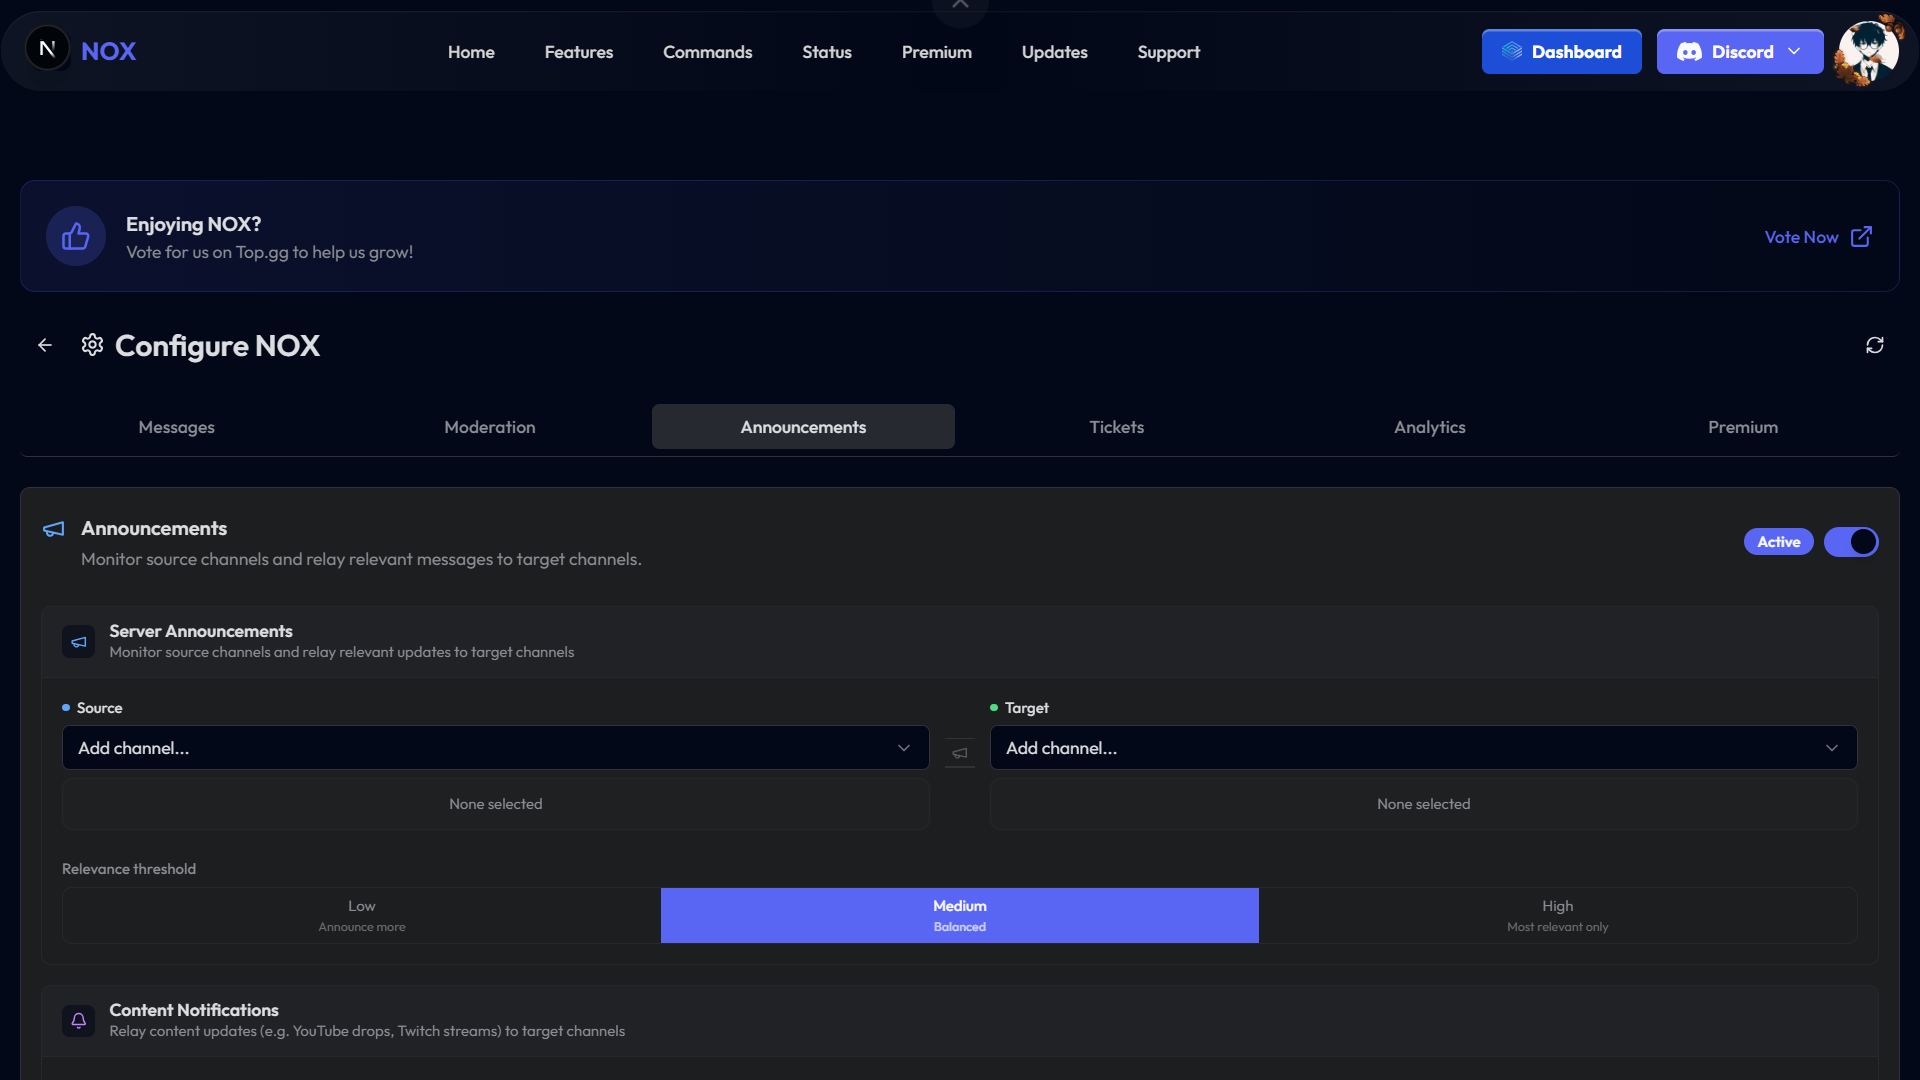Open the Target Add channel dropdown
The image size is (1920, 1080).
pos(1424,748)
